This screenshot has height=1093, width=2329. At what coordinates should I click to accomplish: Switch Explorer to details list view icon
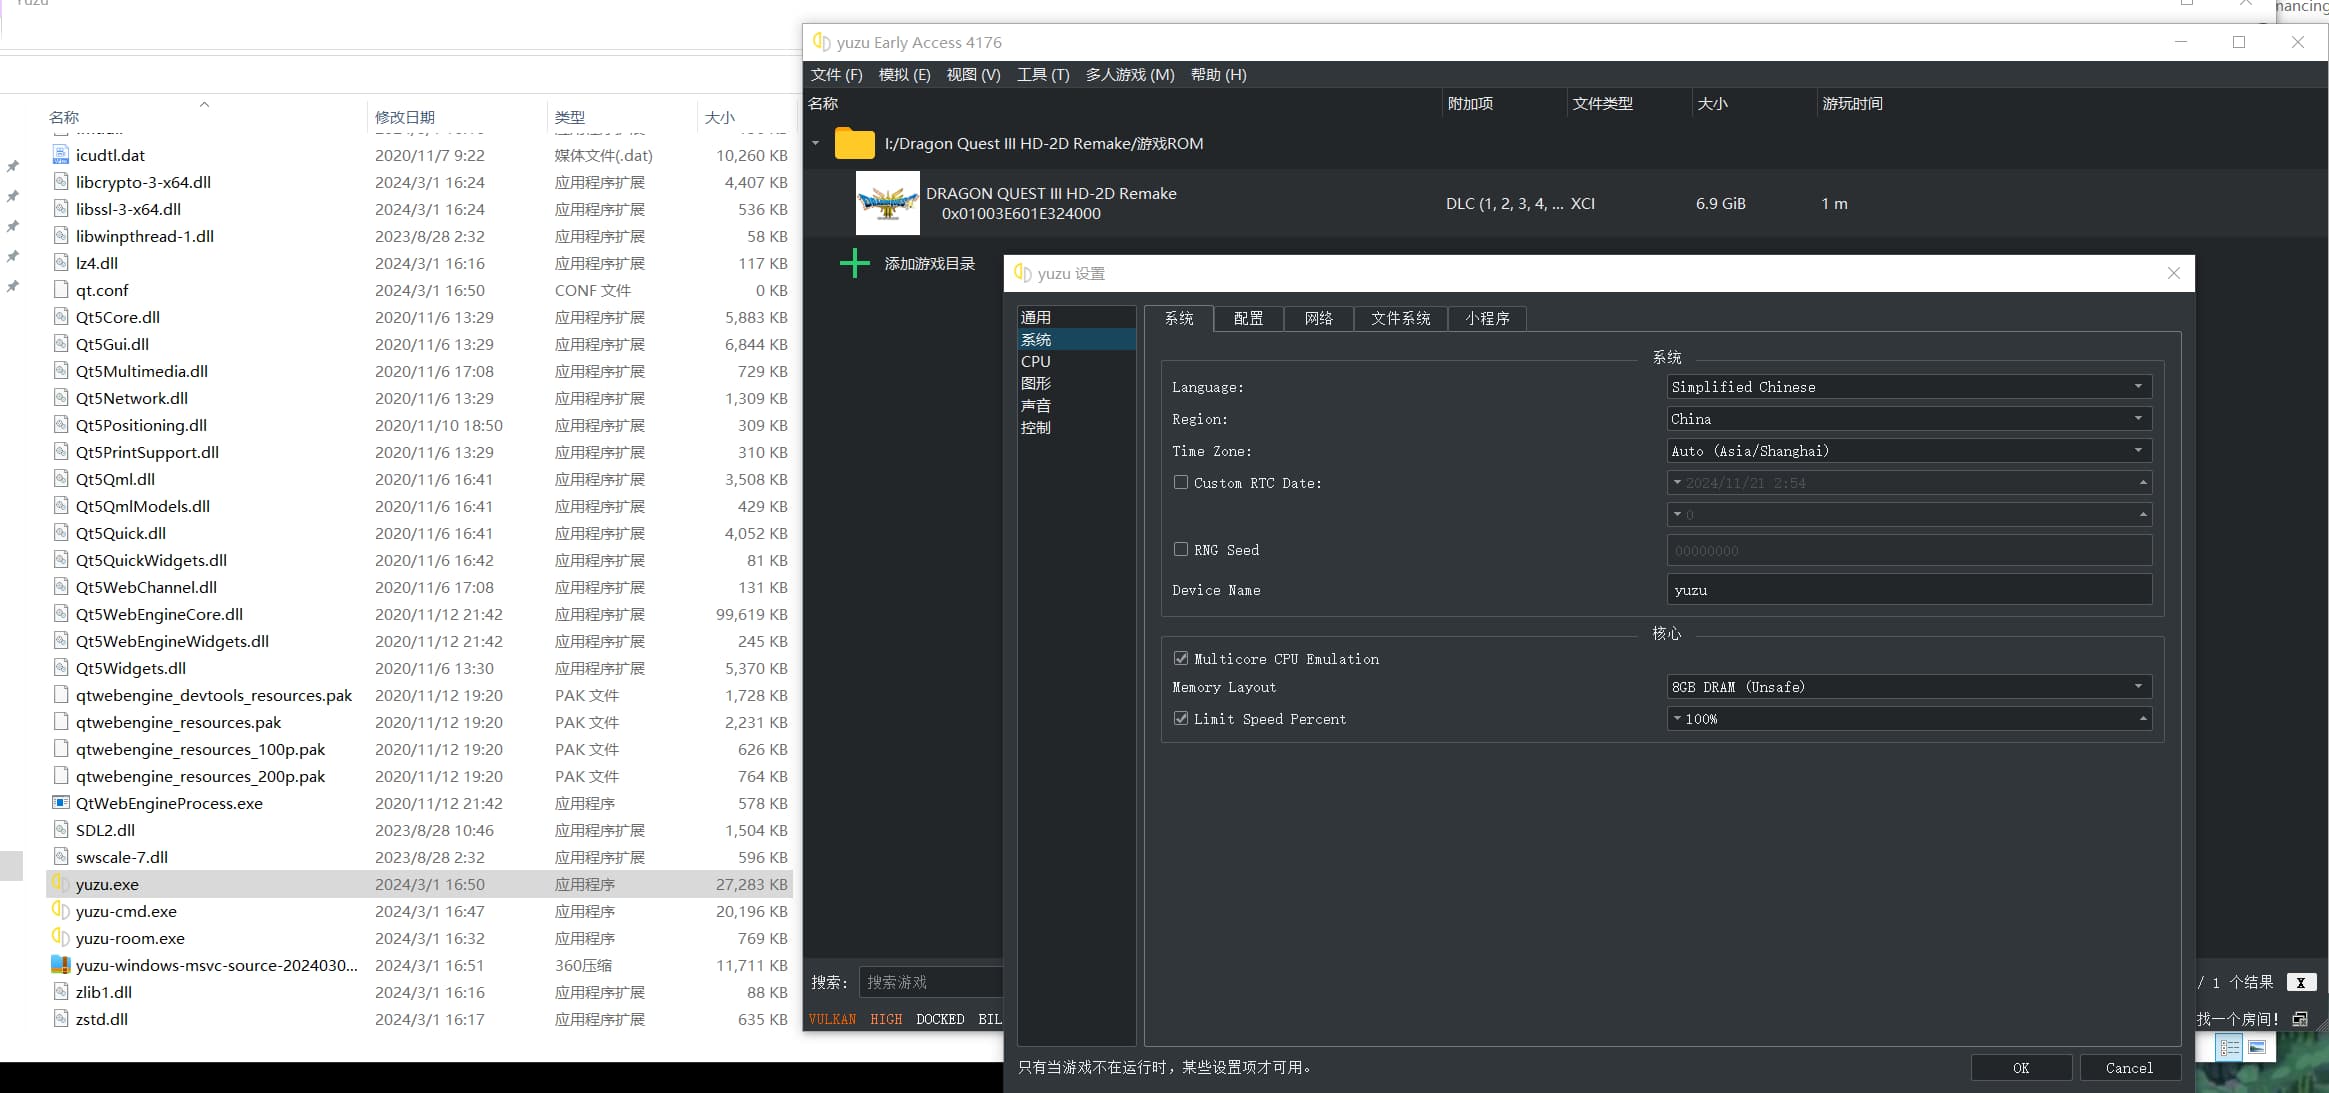pos(2230,1047)
